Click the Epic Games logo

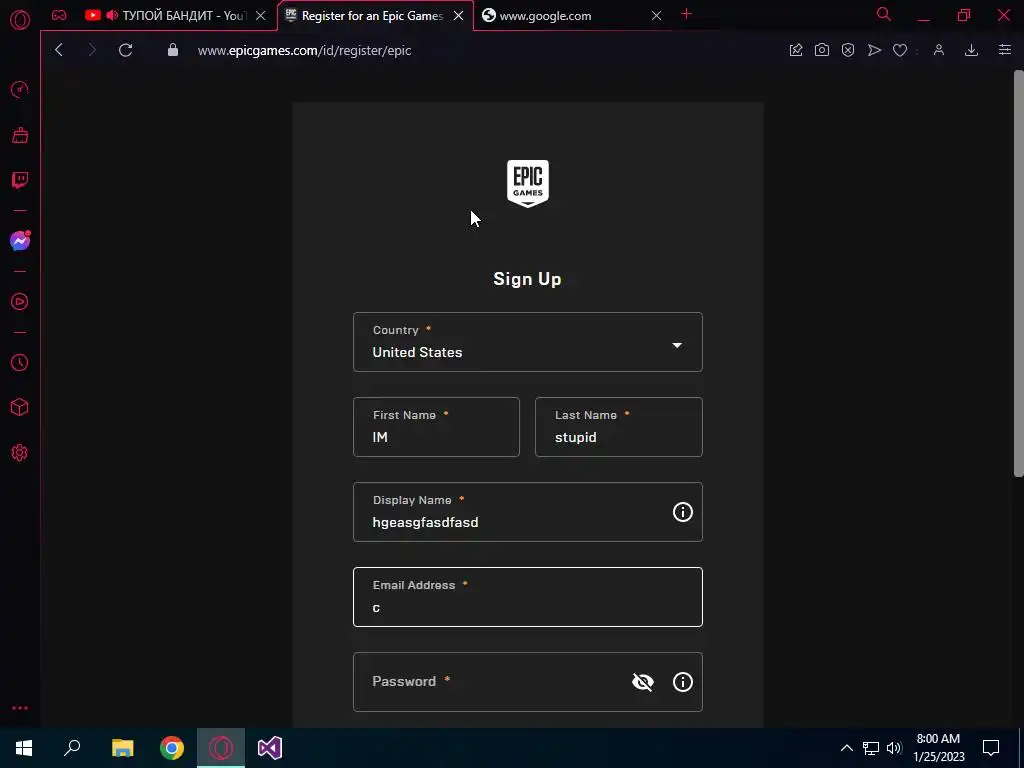pos(528,184)
